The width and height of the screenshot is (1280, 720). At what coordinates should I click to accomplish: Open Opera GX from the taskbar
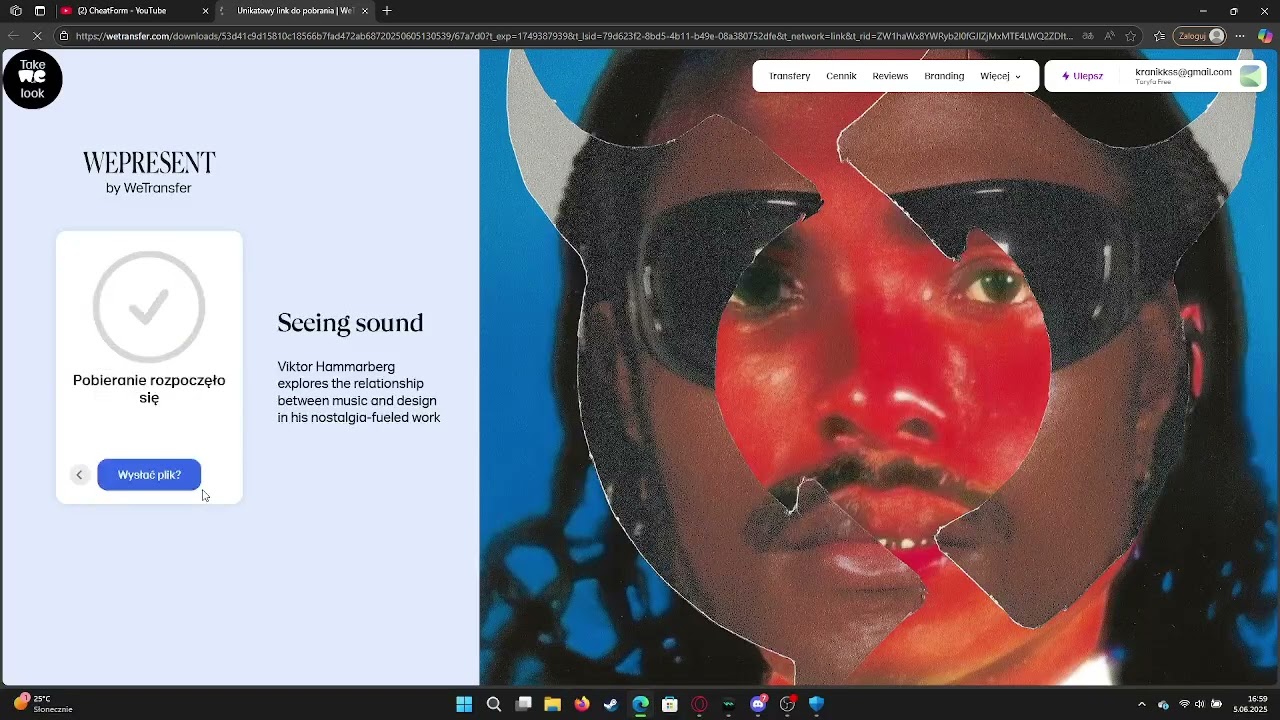coord(699,704)
